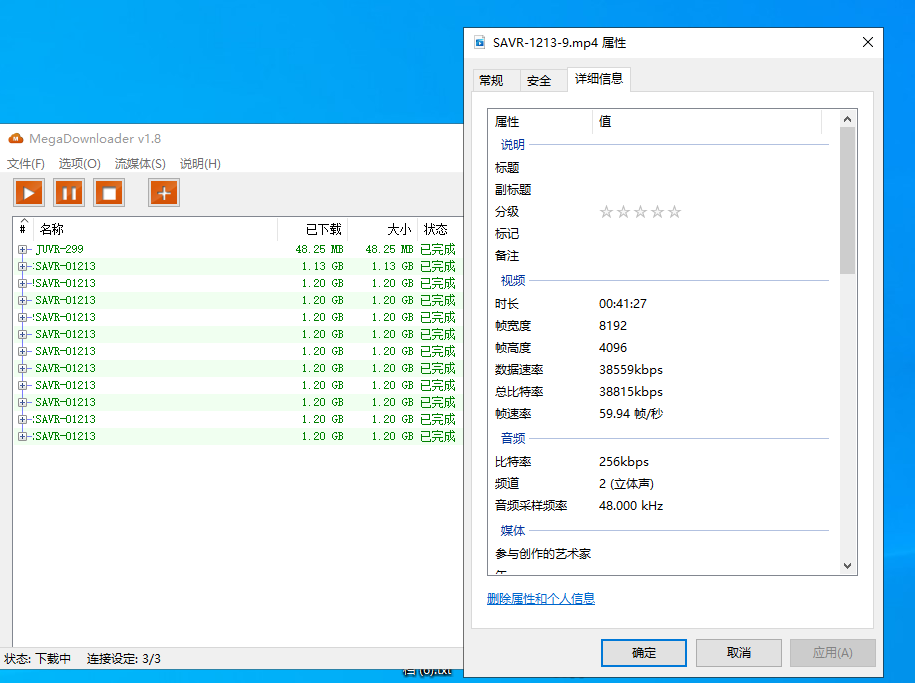Open the 文件(F) menu in MegaDownloader
The image size is (915, 683).
tap(26, 163)
